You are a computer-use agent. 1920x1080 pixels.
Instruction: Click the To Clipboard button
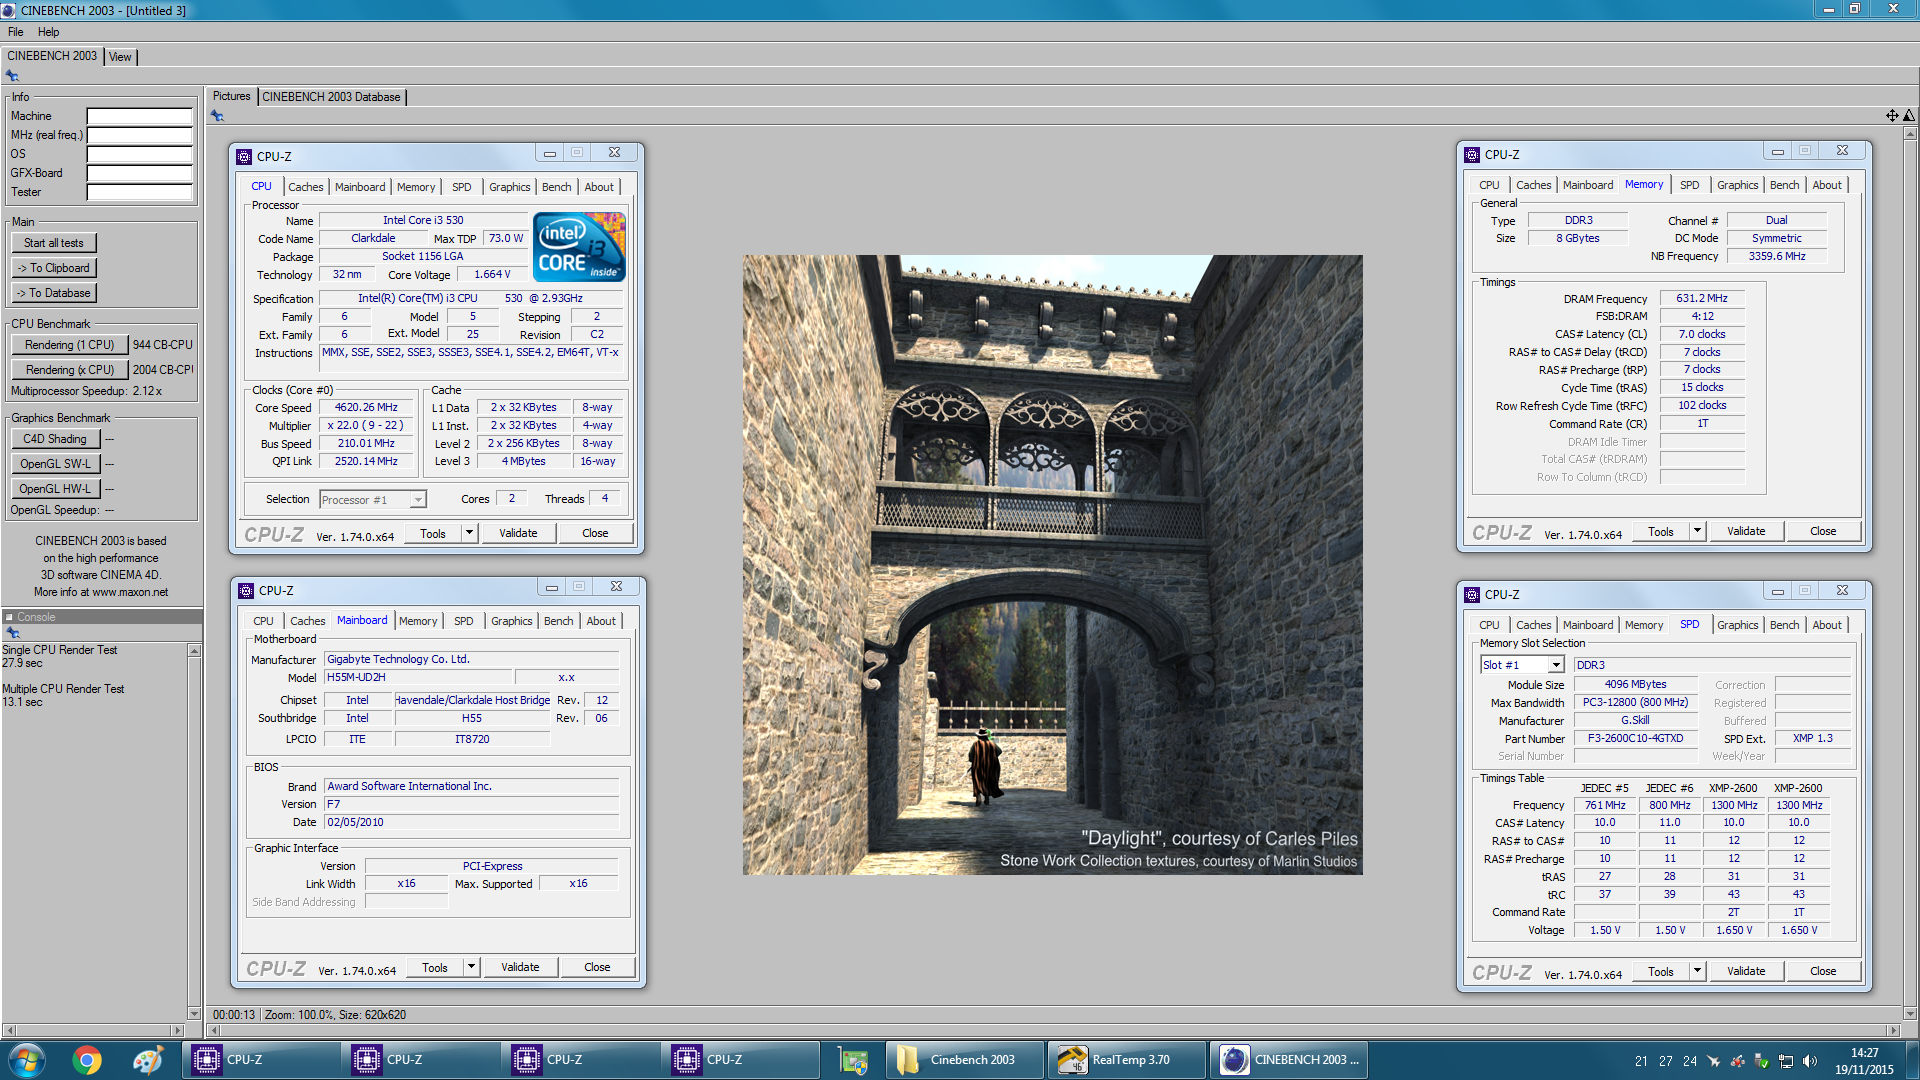point(54,268)
